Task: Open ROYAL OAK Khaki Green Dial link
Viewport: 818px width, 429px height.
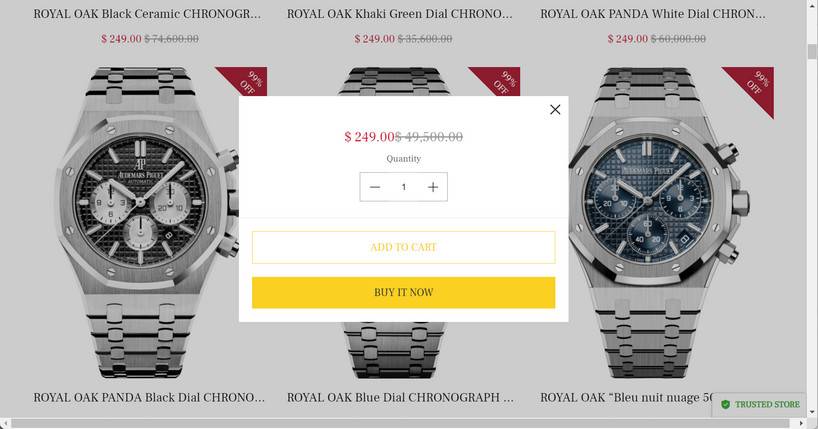Action: click(x=400, y=14)
